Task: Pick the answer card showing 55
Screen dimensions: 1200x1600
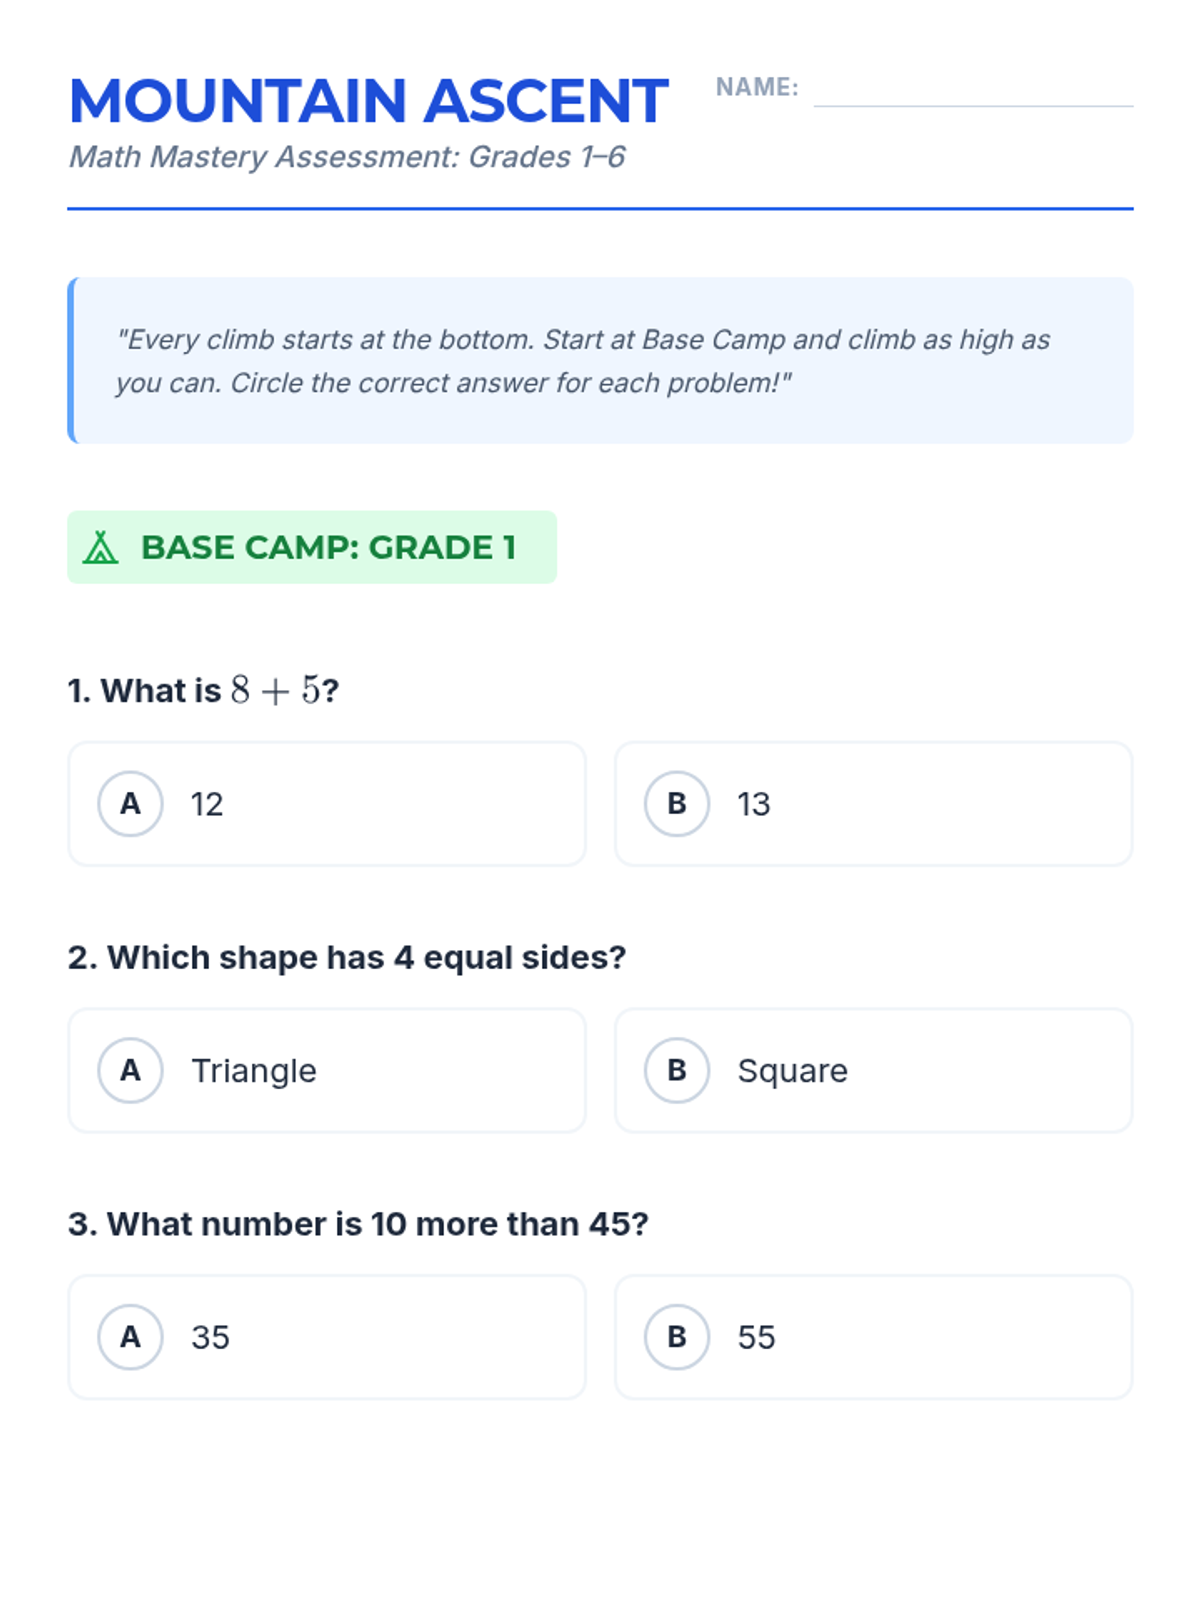Action: (x=874, y=1337)
